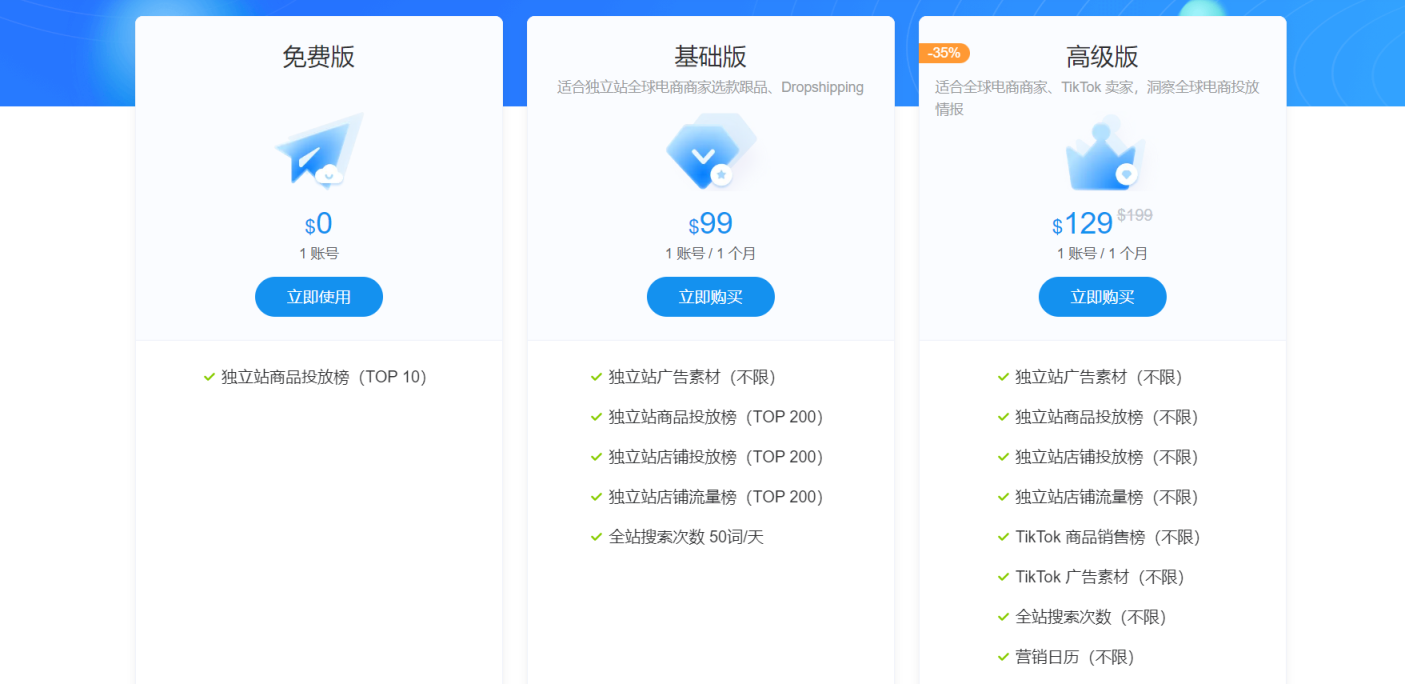Screen dimensions: 1405x684
Task: Click checkmark beside TikTok 商品销售榜
Action: 1003,537
